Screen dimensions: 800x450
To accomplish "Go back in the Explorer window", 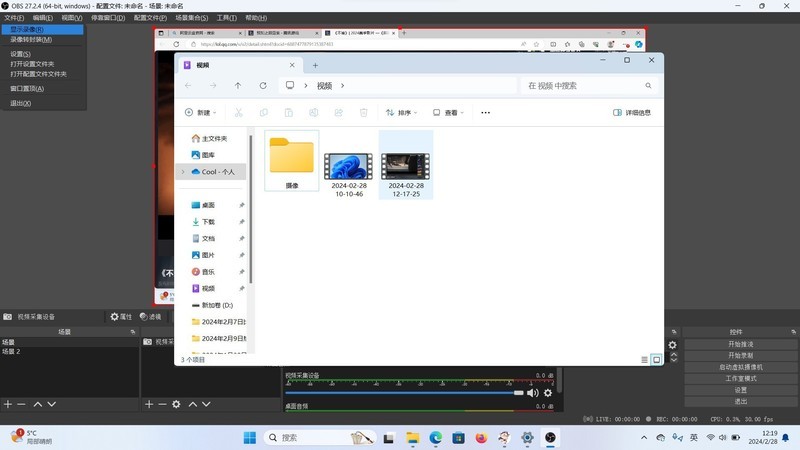I will pos(188,86).
